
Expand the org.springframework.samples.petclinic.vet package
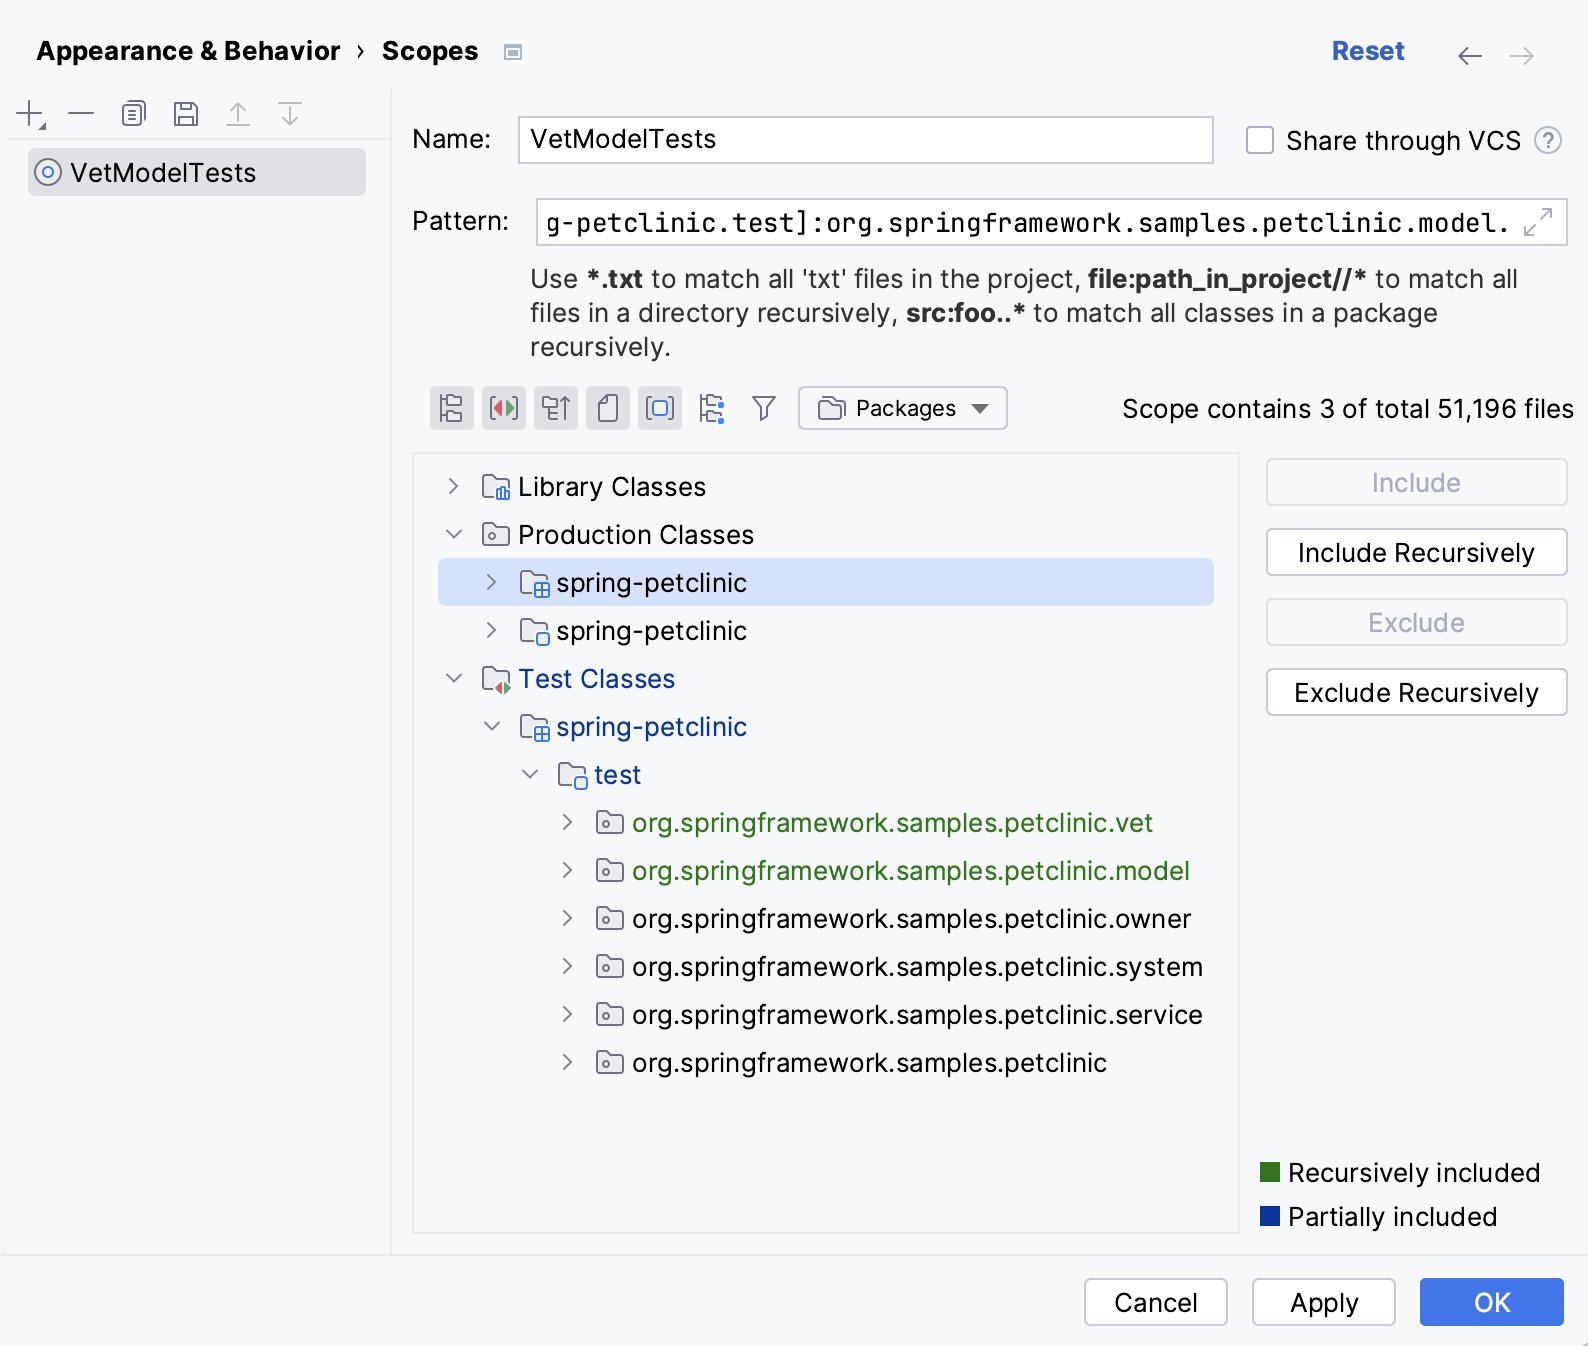pos(568,823)
